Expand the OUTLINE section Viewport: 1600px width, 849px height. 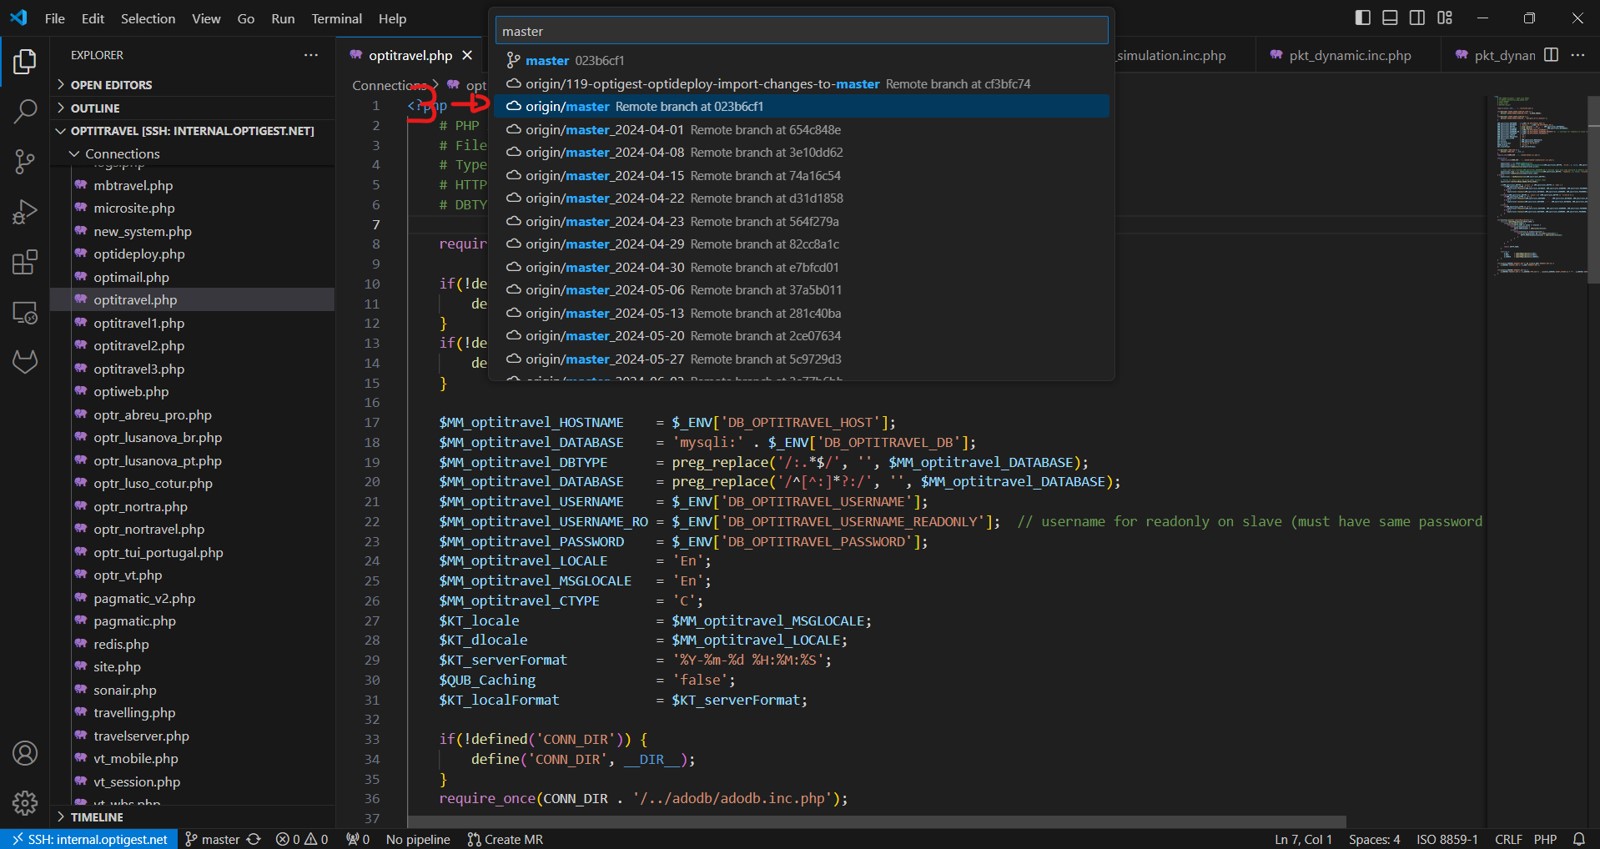(95, 108)
